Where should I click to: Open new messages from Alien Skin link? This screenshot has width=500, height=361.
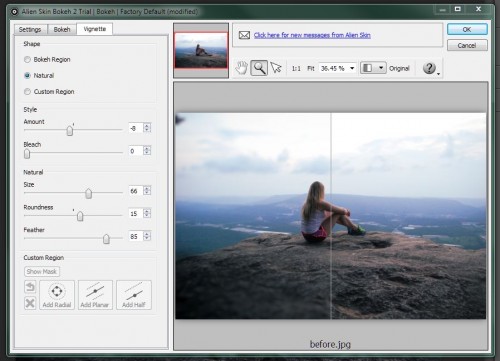pyautogui.click(x=312, y=35)
